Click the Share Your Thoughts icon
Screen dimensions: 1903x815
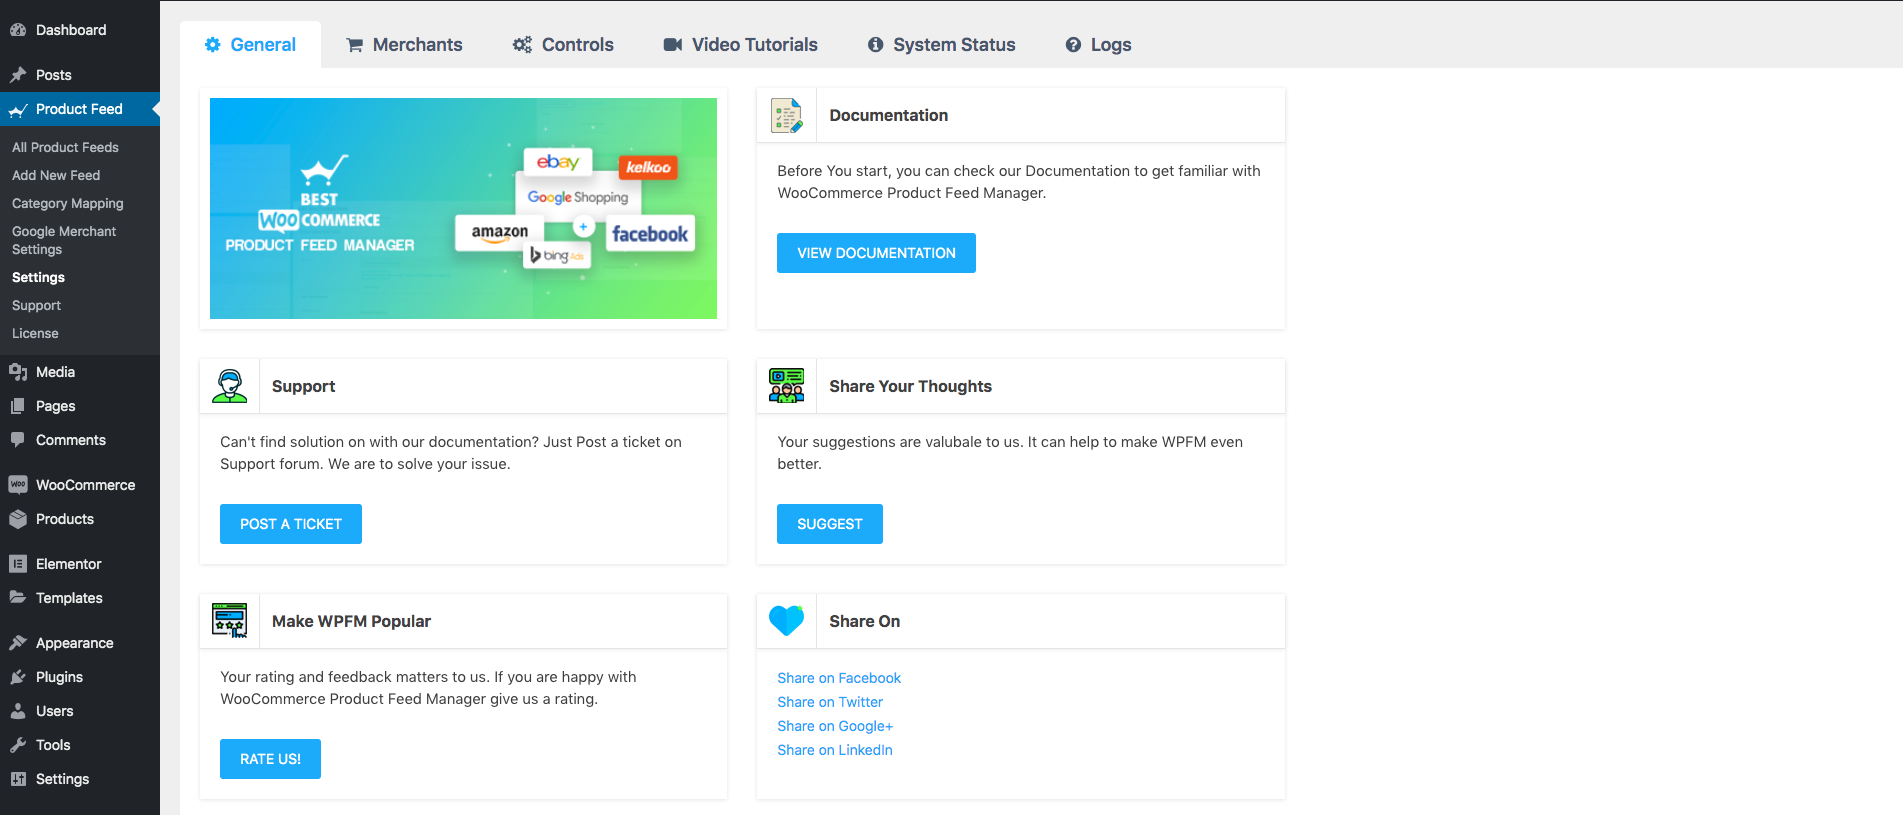787,386
